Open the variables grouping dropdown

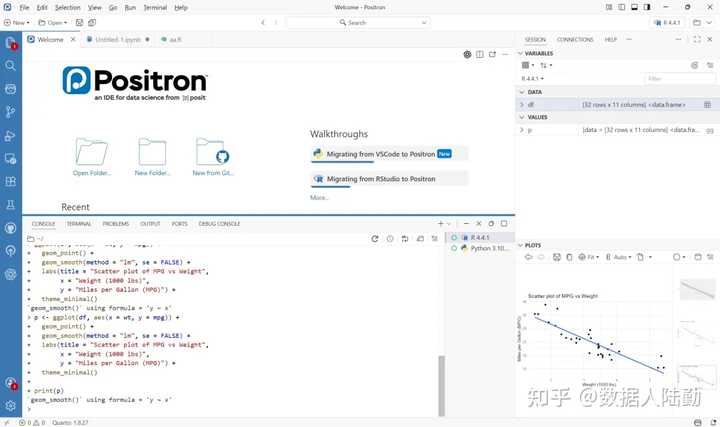point(528,65)
